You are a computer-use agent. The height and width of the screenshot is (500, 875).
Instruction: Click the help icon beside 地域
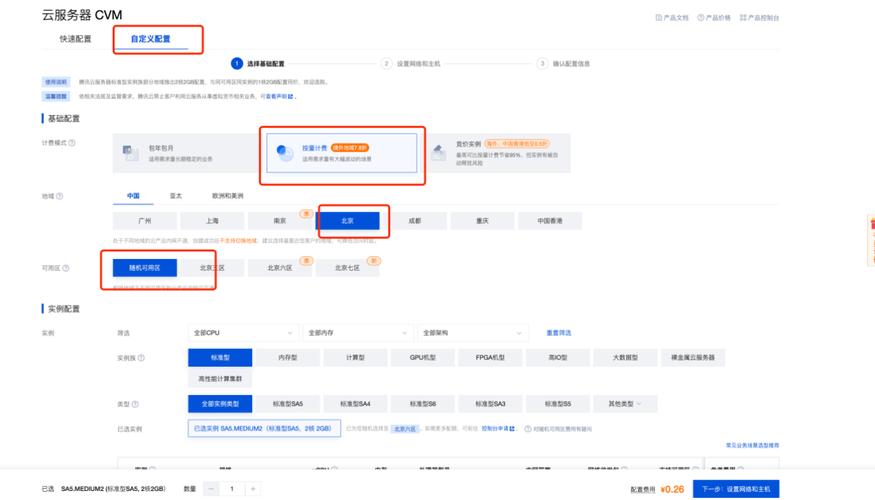(x=59, y=196)
